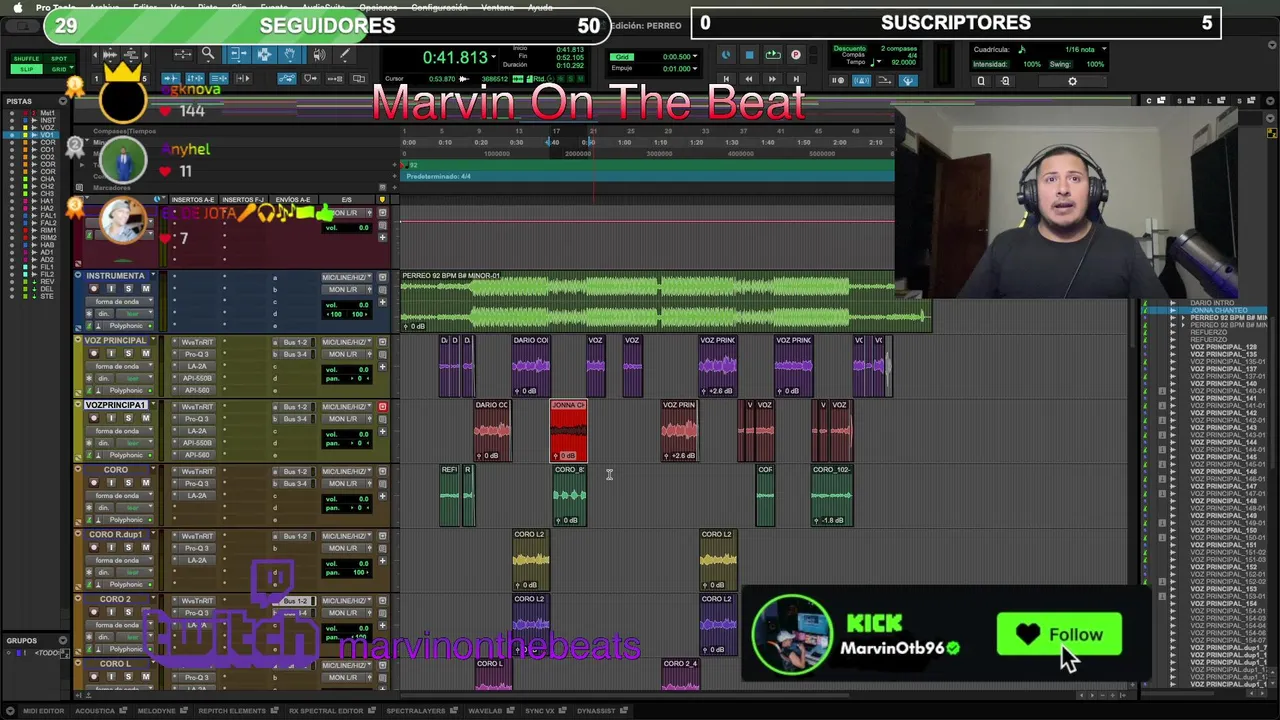Viewport: 1280px width, 720px height.
Task: Click the fast forward transport button
Action: click(x=772, y=79)
